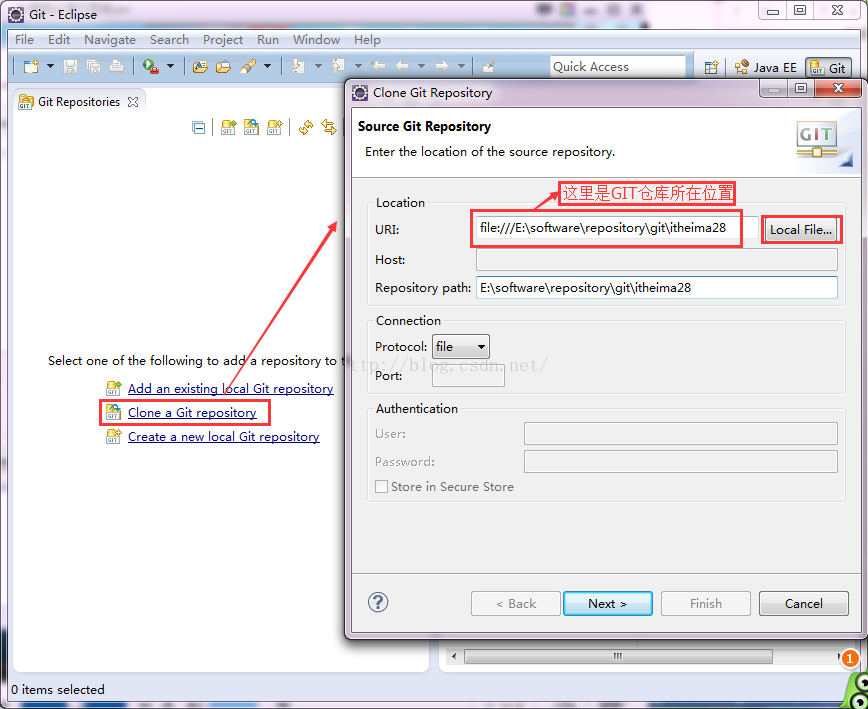Click the Pin Editor toolbar icon
868x709 pixels.
488,67
